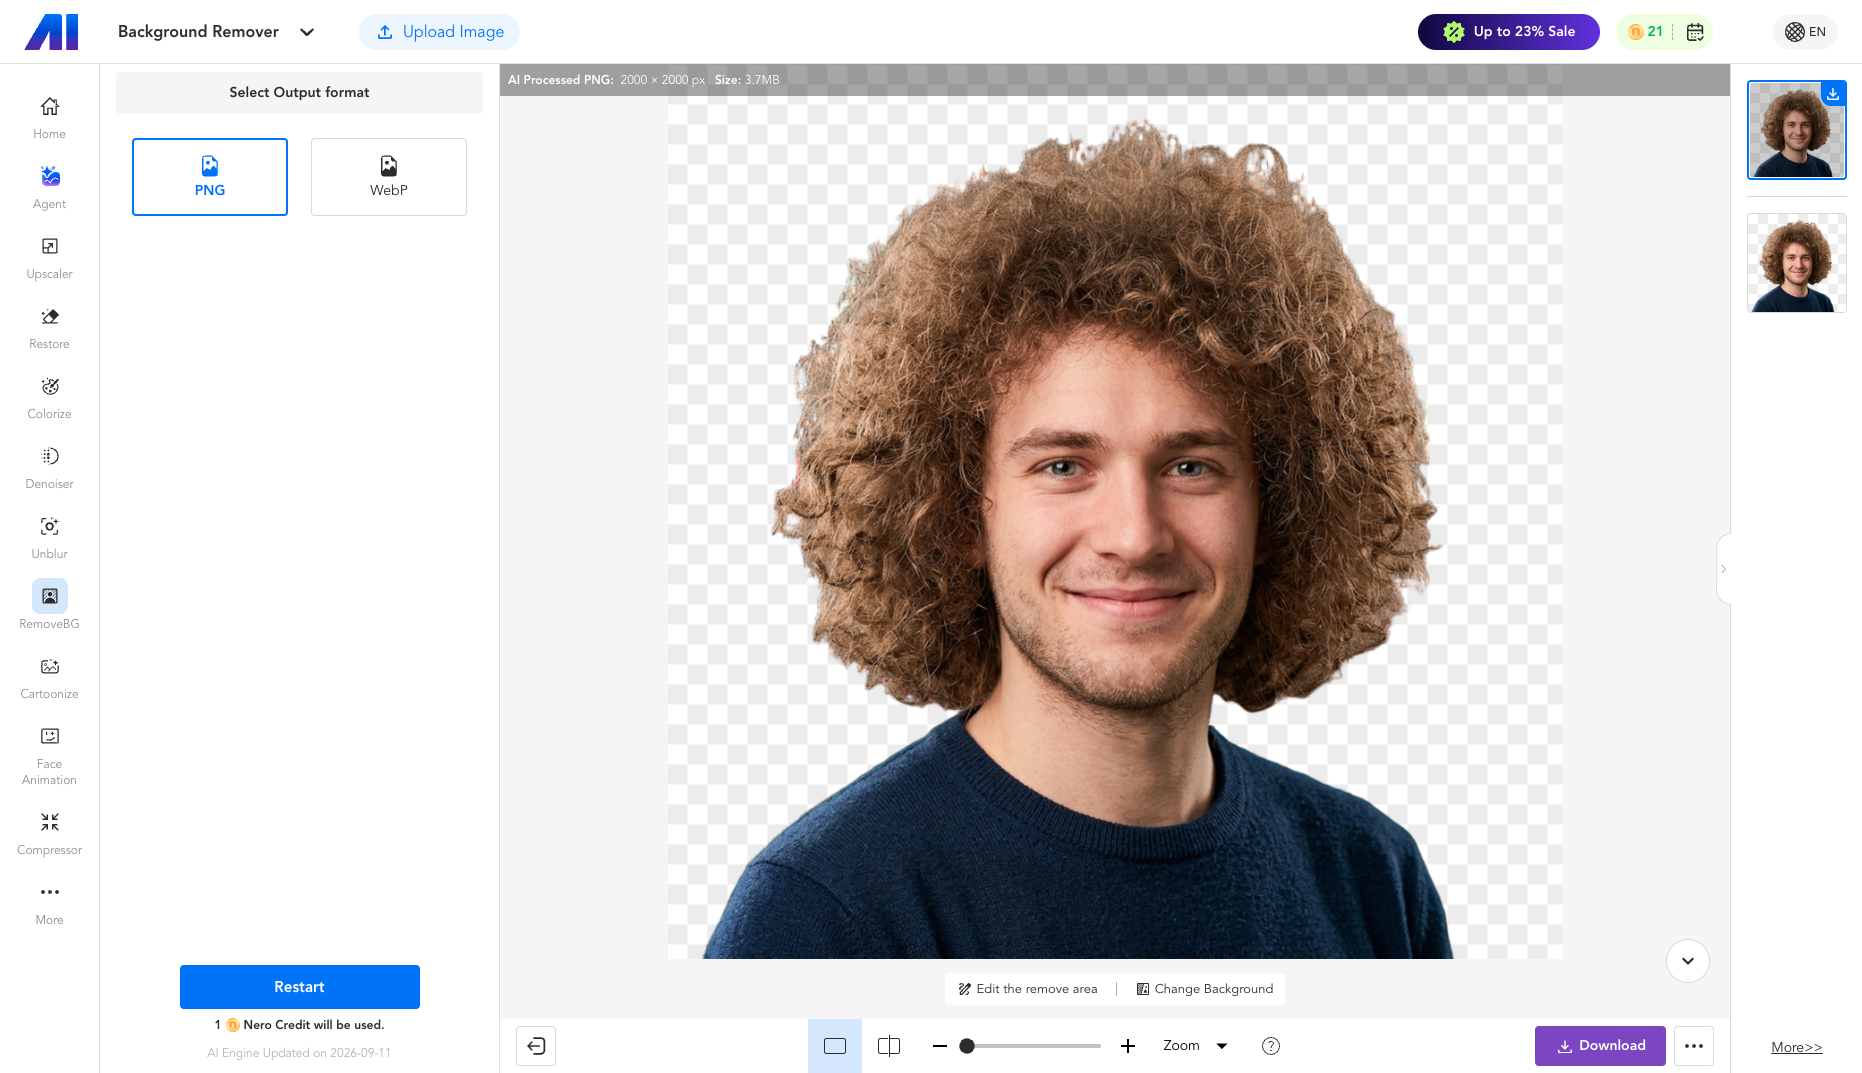Image resolution: width=1862 pixels, height=1073 pixels.
Task: Open the Denoiser tool
Action: pos(49,468)
